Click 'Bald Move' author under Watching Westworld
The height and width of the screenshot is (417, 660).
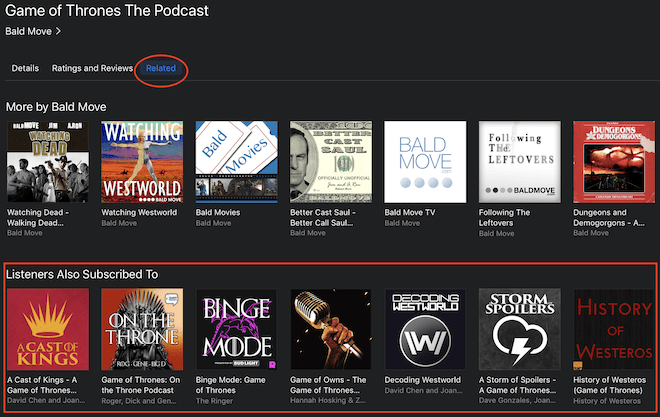pyautogui.click(x=119, y=223)
